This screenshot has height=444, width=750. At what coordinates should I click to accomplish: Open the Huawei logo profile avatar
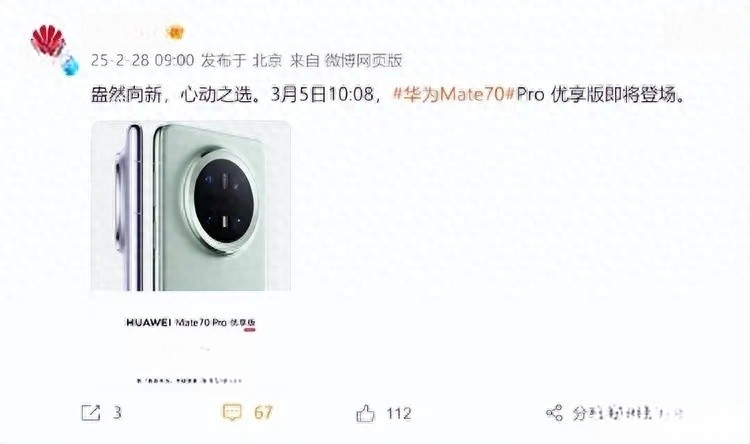tap(48, 42)
